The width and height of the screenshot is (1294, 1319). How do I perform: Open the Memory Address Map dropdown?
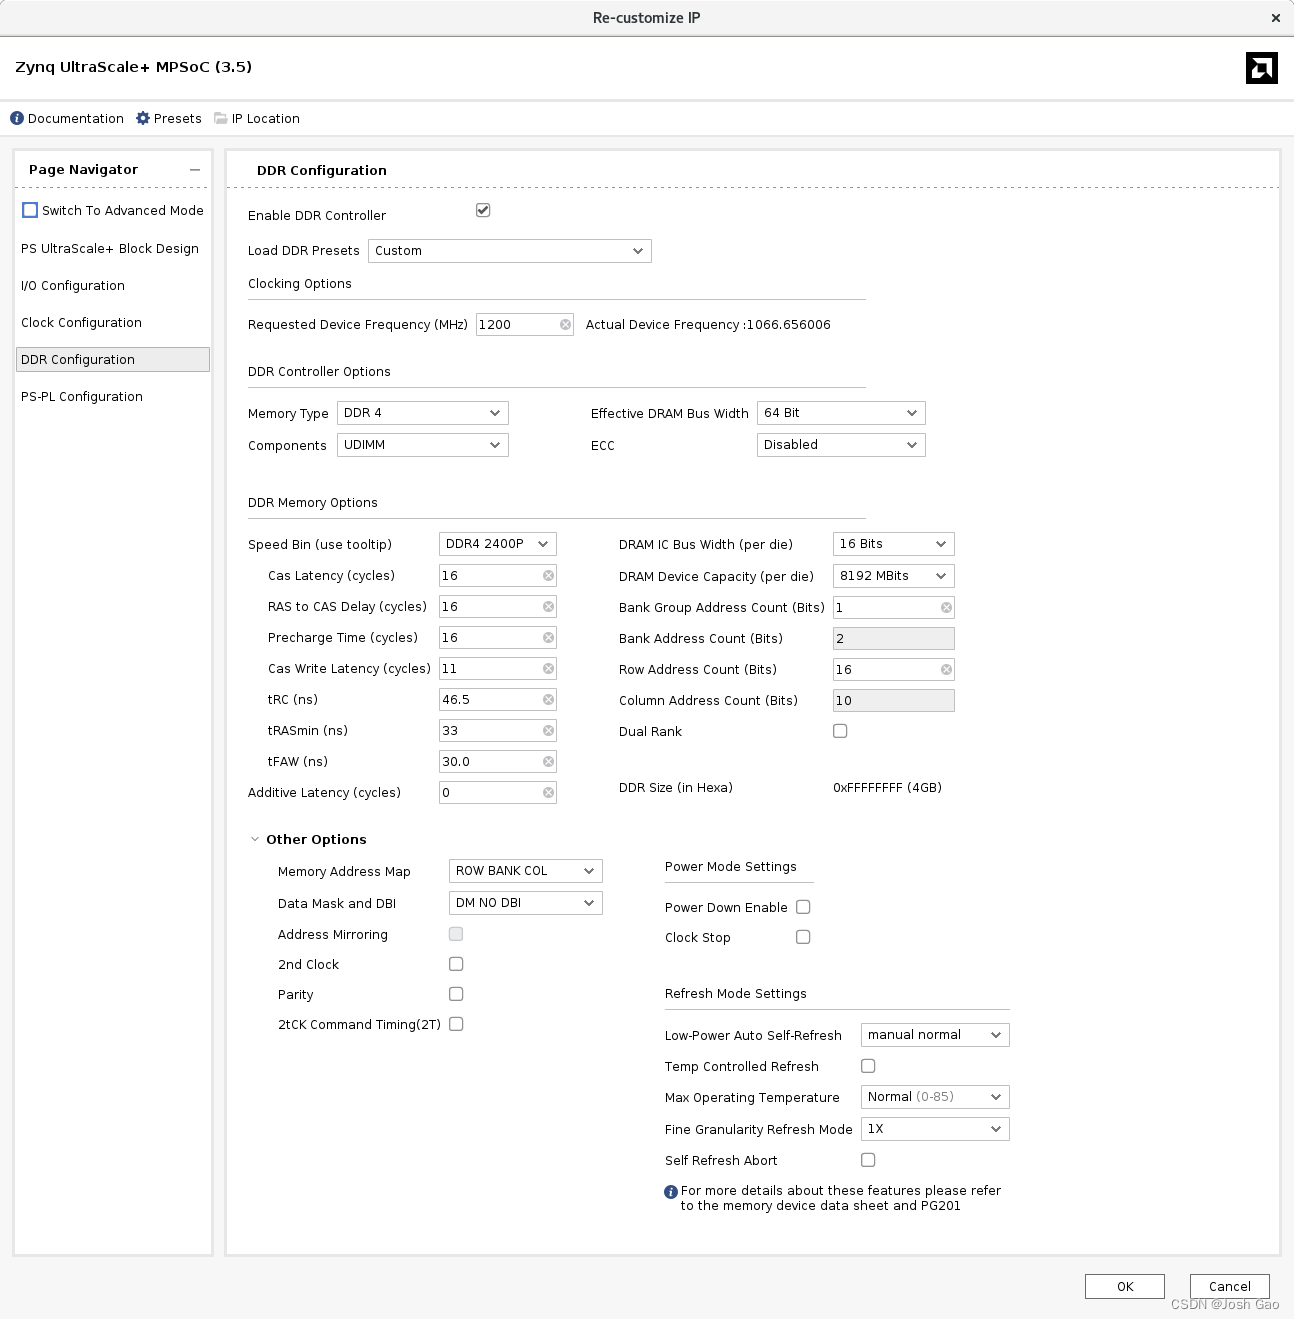[x=526, y=871]
